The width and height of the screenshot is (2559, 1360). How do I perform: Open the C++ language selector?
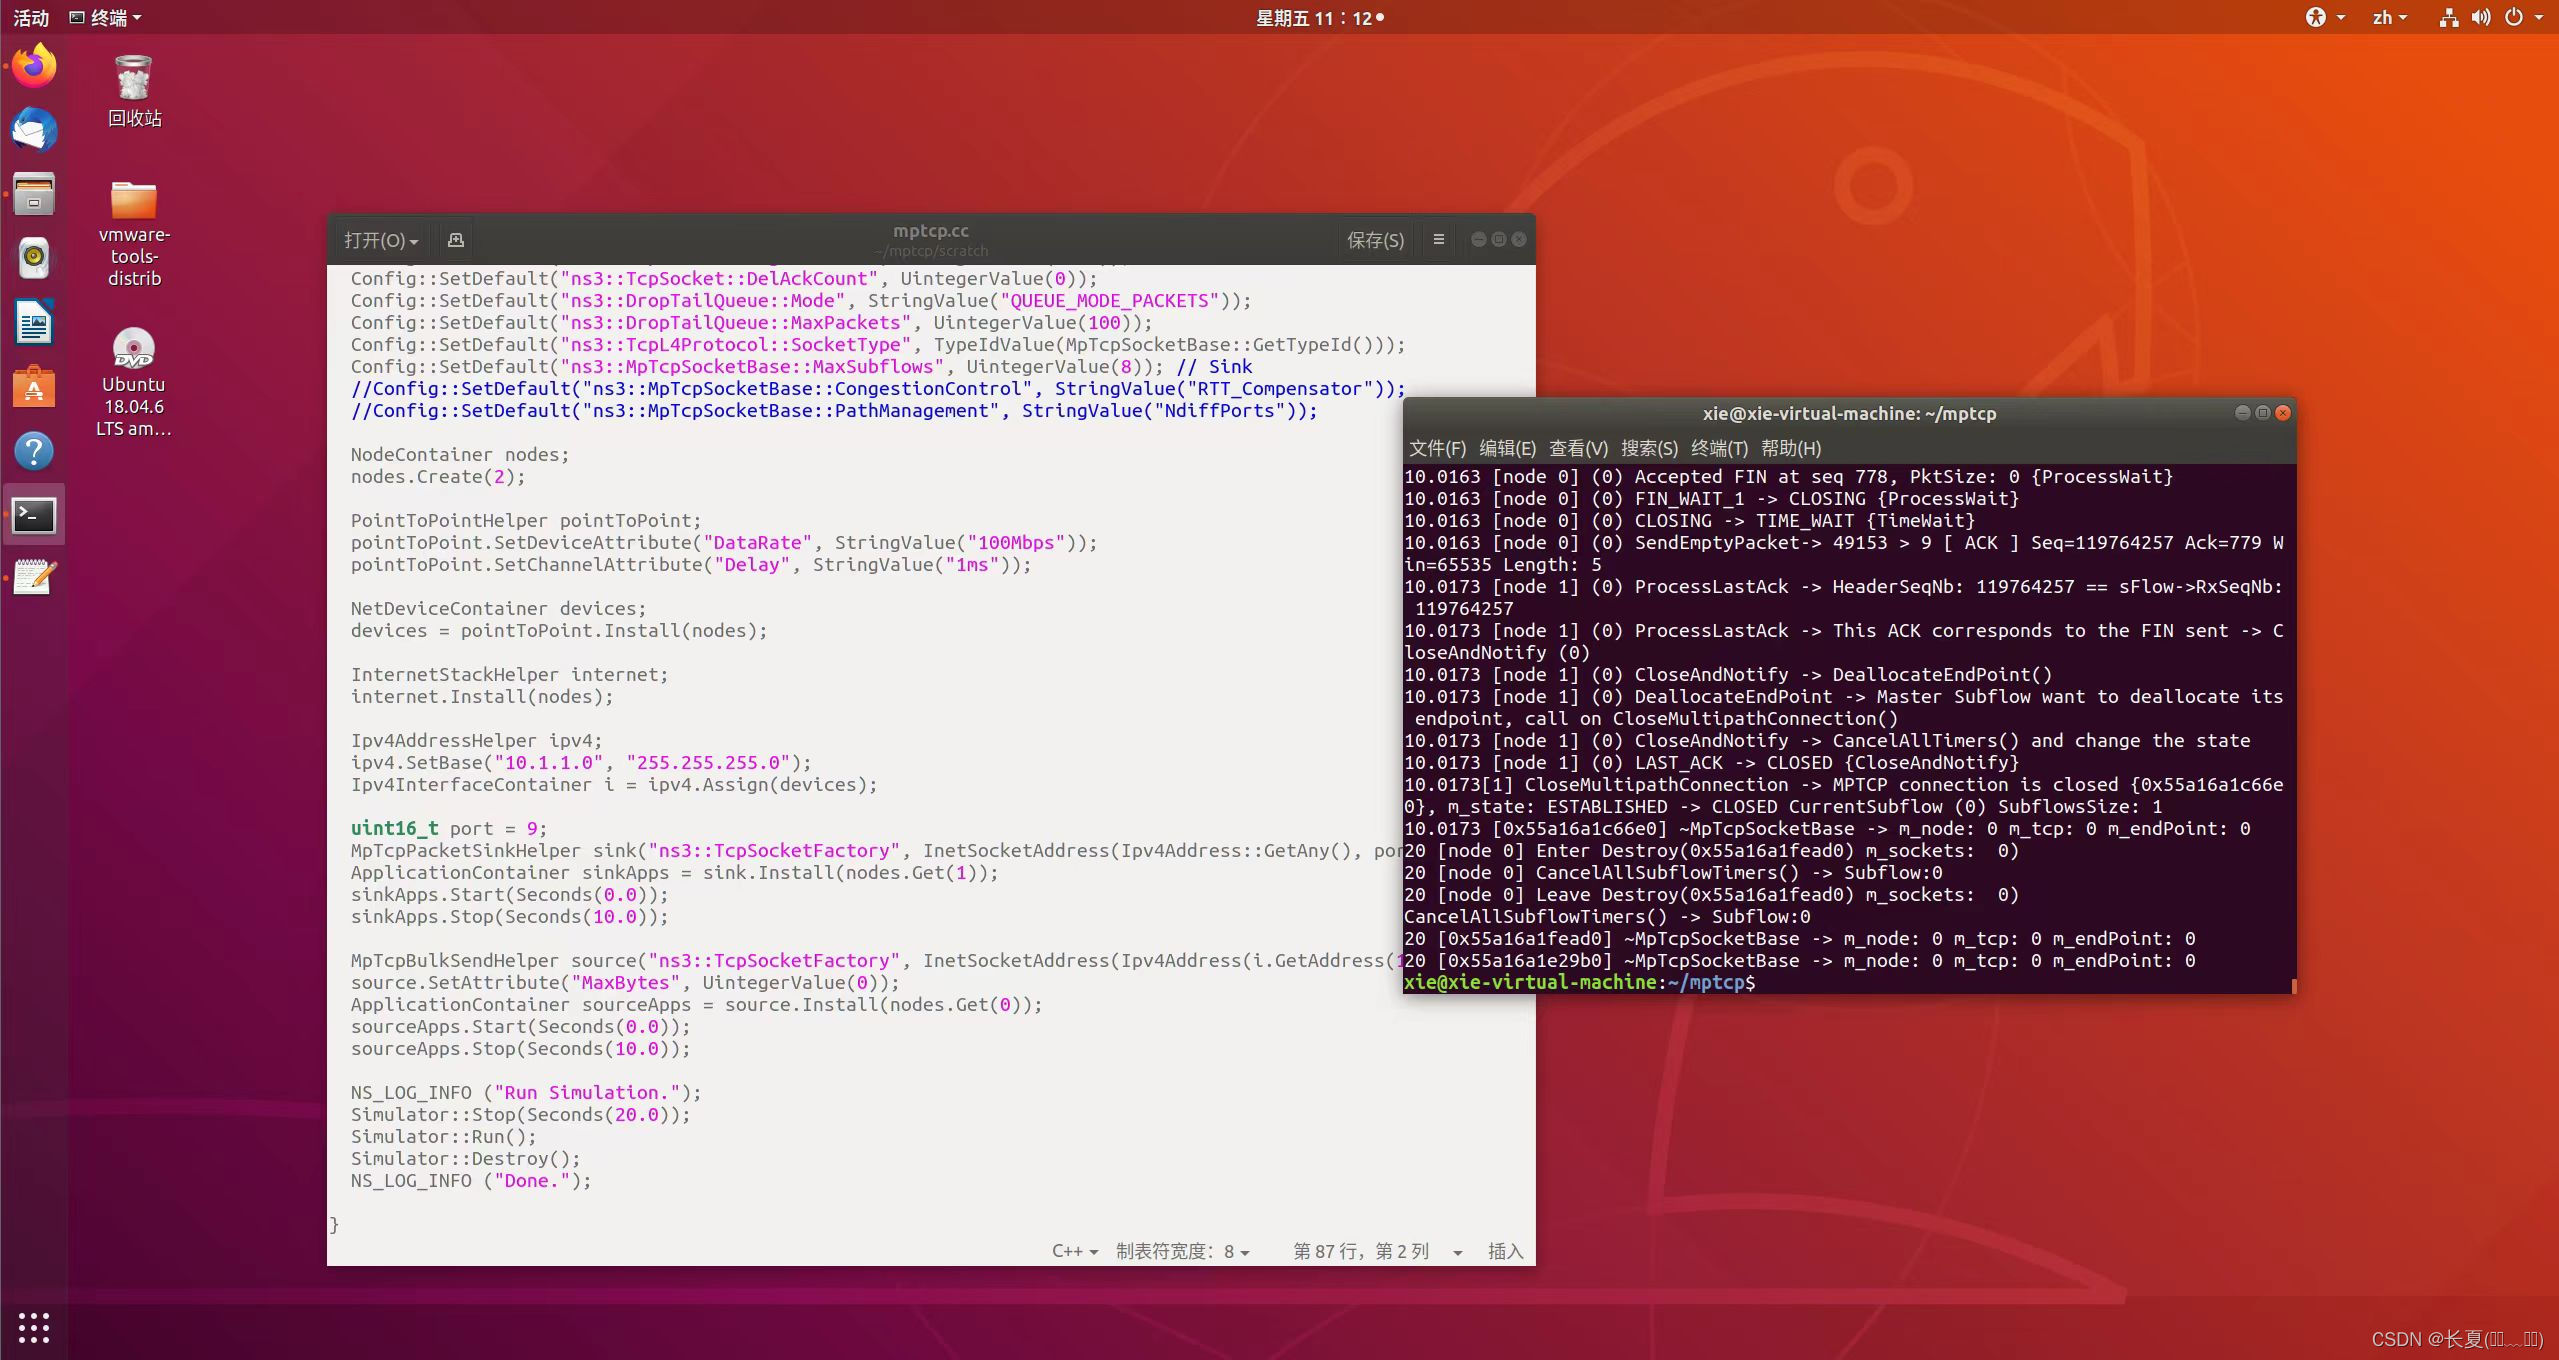coord(1074,1251)
